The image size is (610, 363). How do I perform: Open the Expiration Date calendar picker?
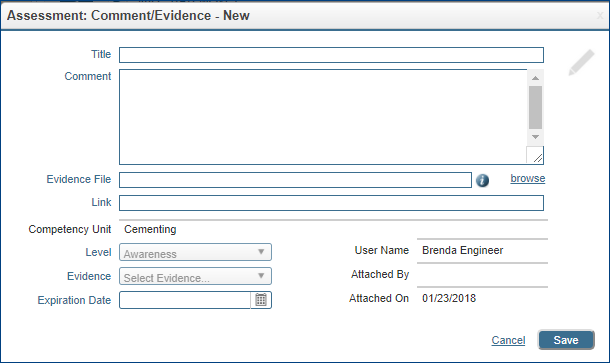coord(261,300)
